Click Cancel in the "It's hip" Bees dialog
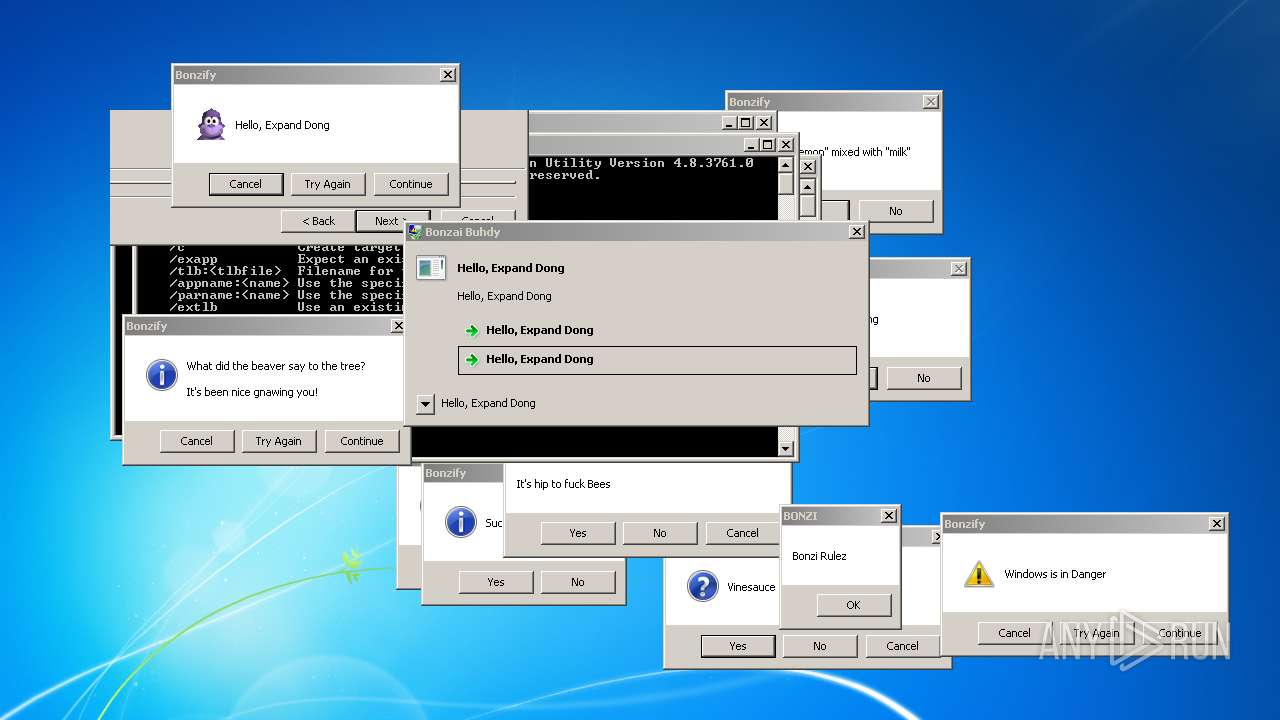1280x720 pixels. 743,533
